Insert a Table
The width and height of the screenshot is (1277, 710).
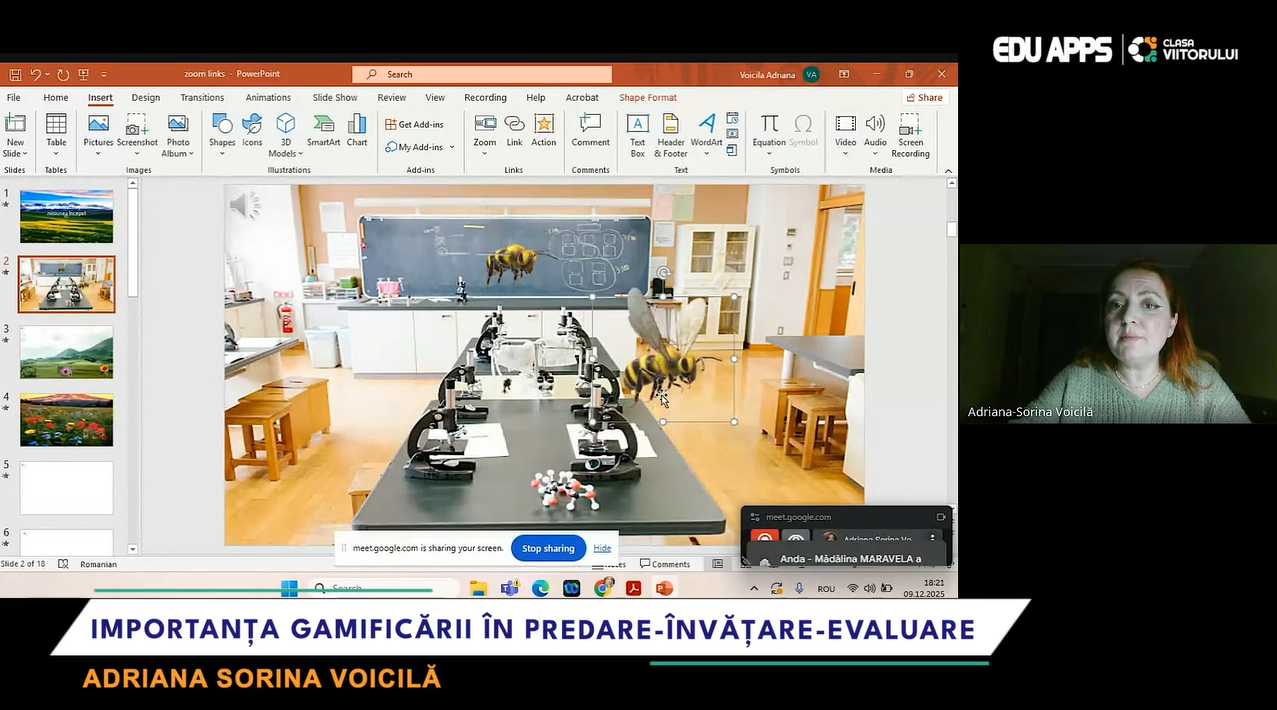pos(56,136)
